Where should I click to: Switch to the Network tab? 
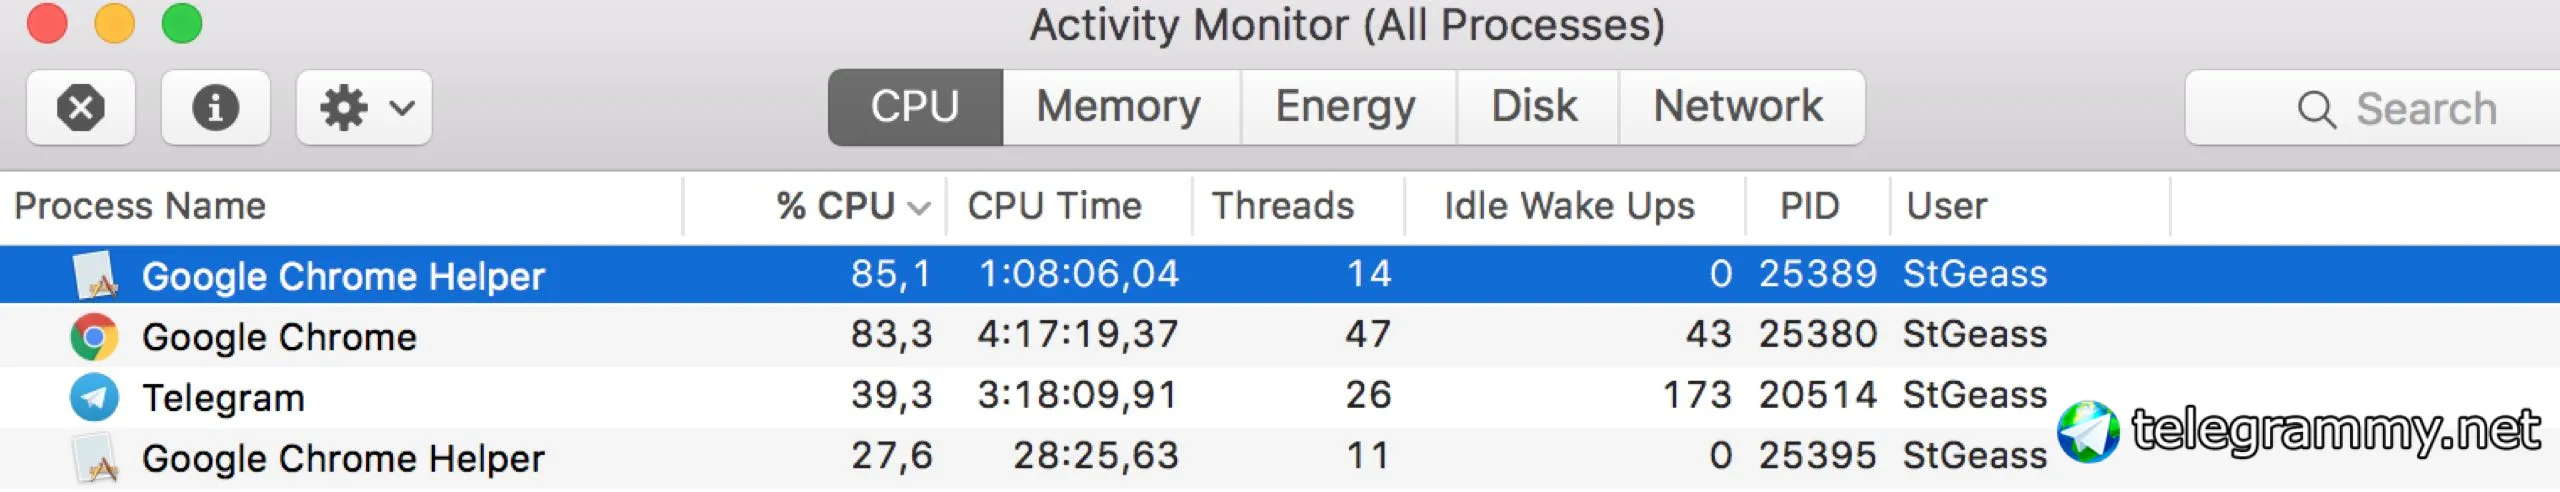click(1740, 107)
